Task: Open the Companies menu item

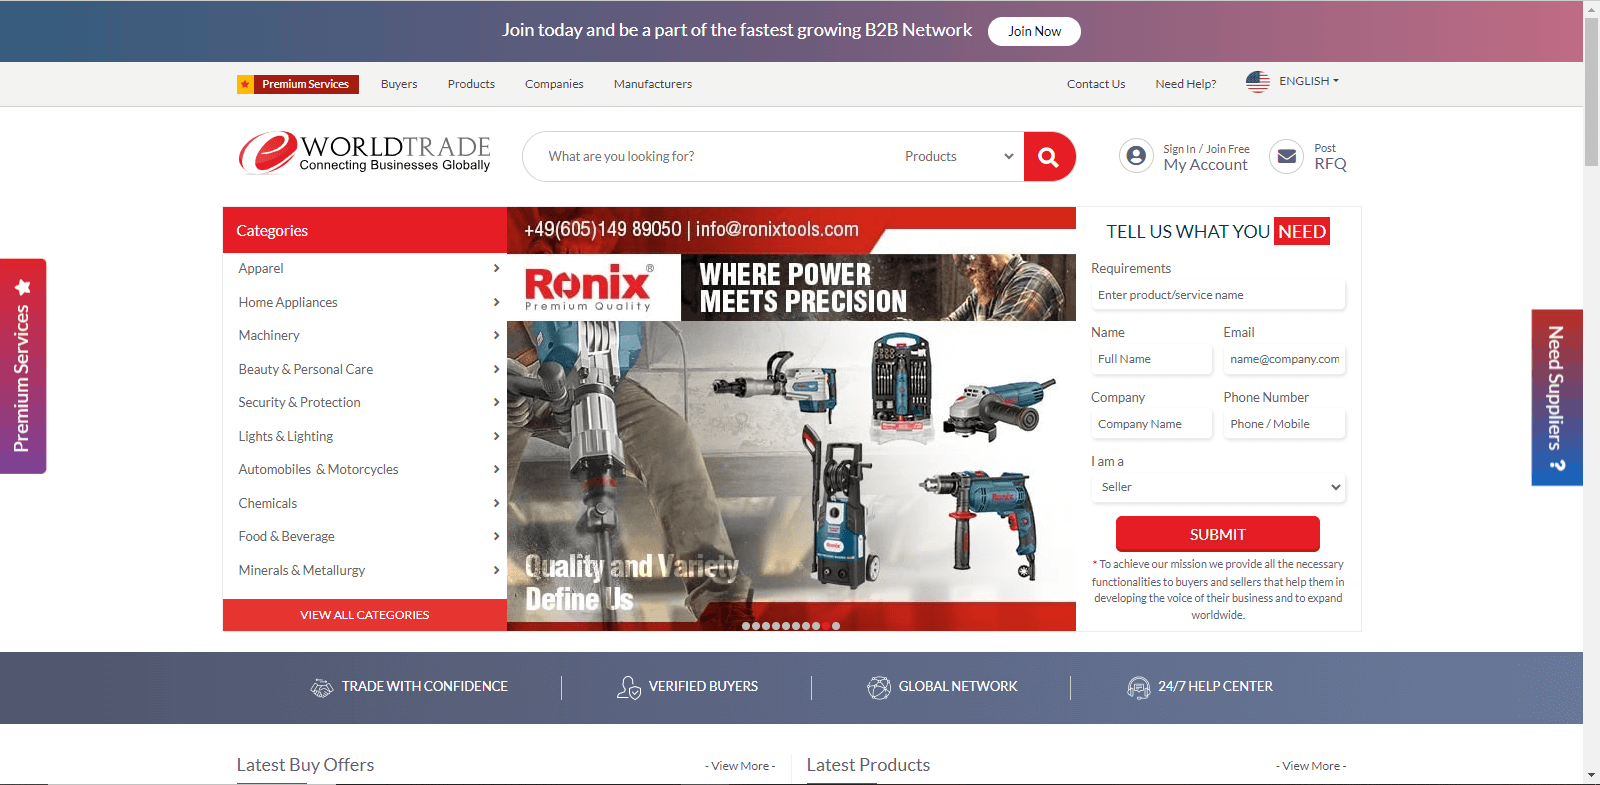Action: pyautogui.click(x=554, y=84)
